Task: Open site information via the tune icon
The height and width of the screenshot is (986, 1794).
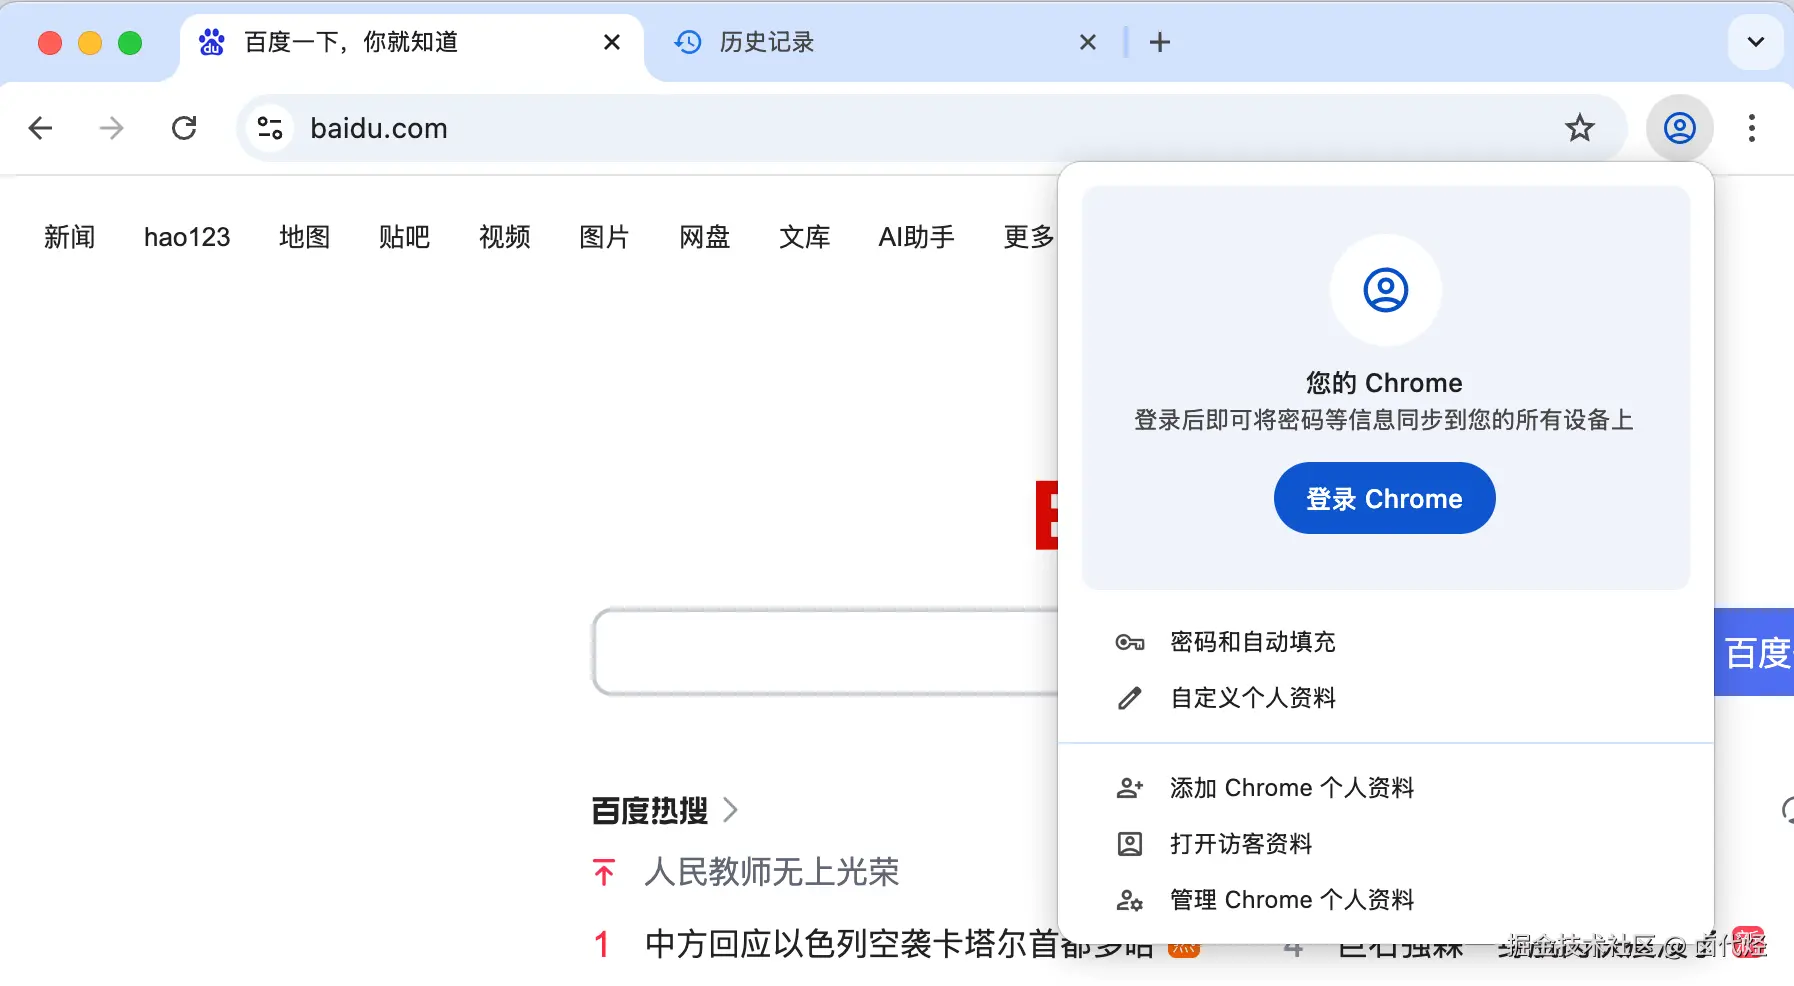Action: 268,128
